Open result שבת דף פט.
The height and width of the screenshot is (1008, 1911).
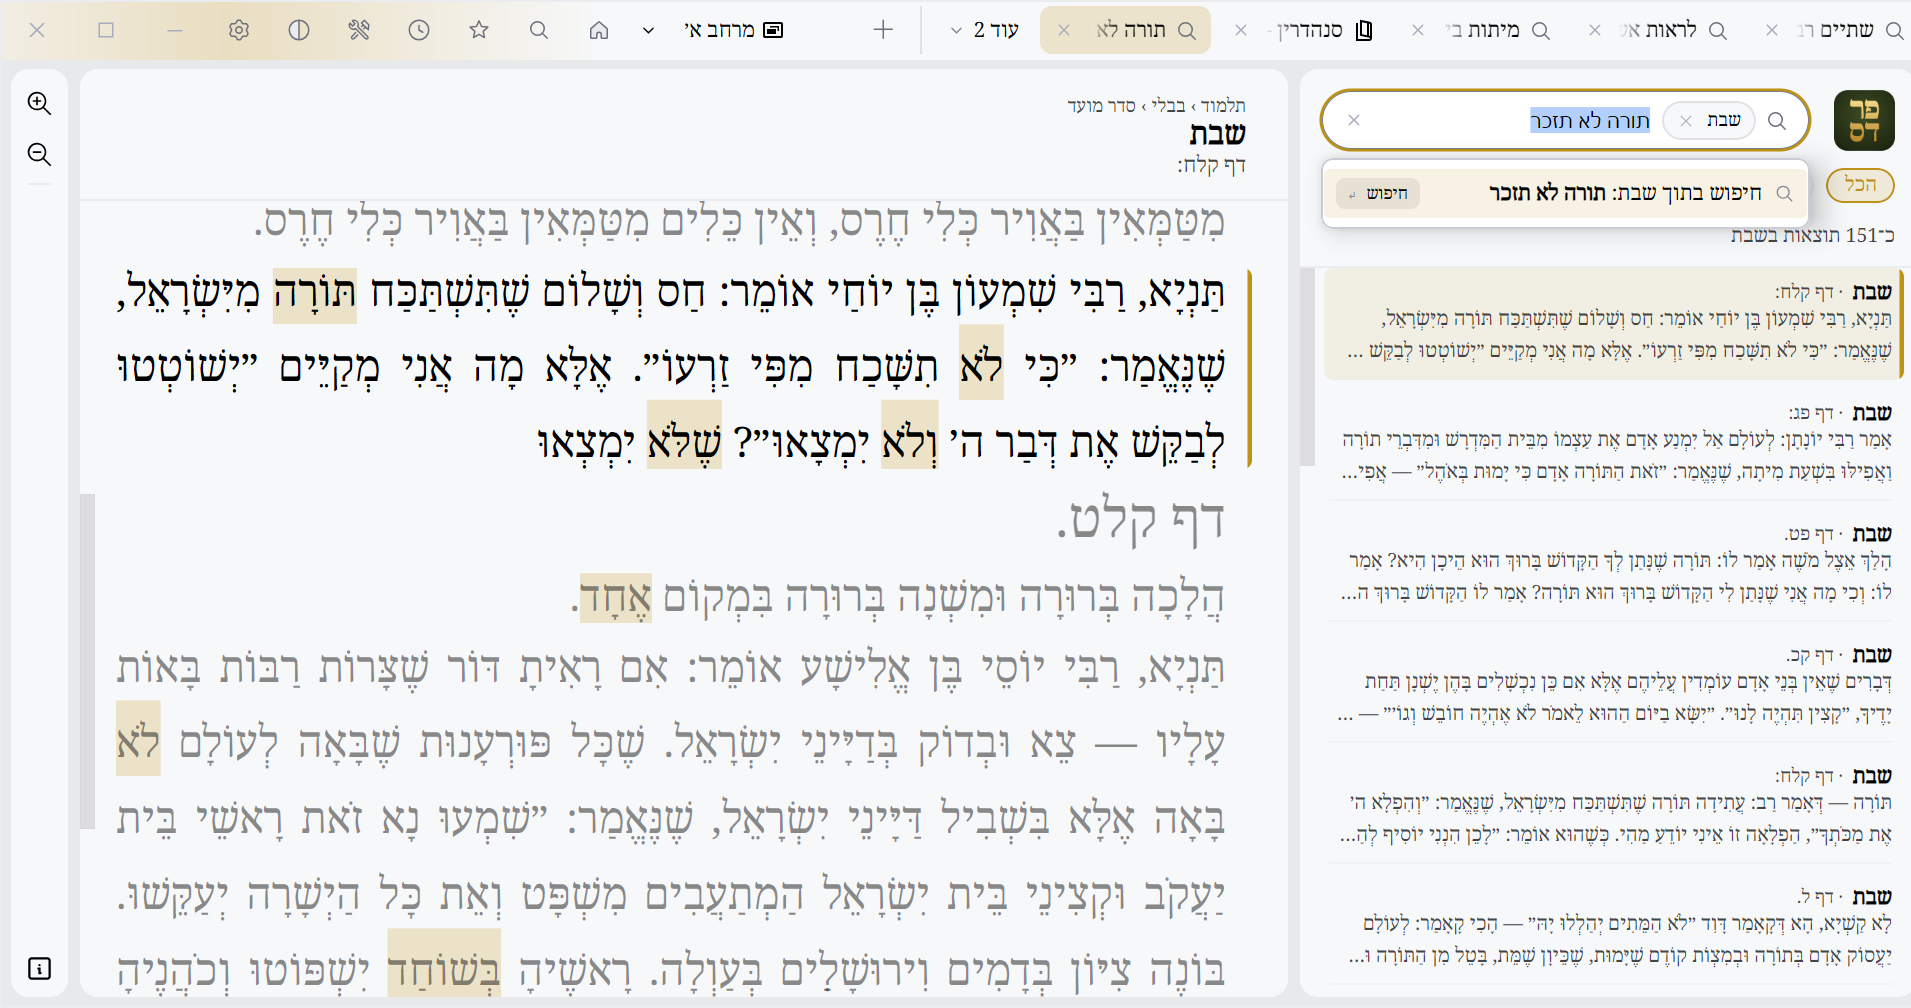coord(1612,563)
